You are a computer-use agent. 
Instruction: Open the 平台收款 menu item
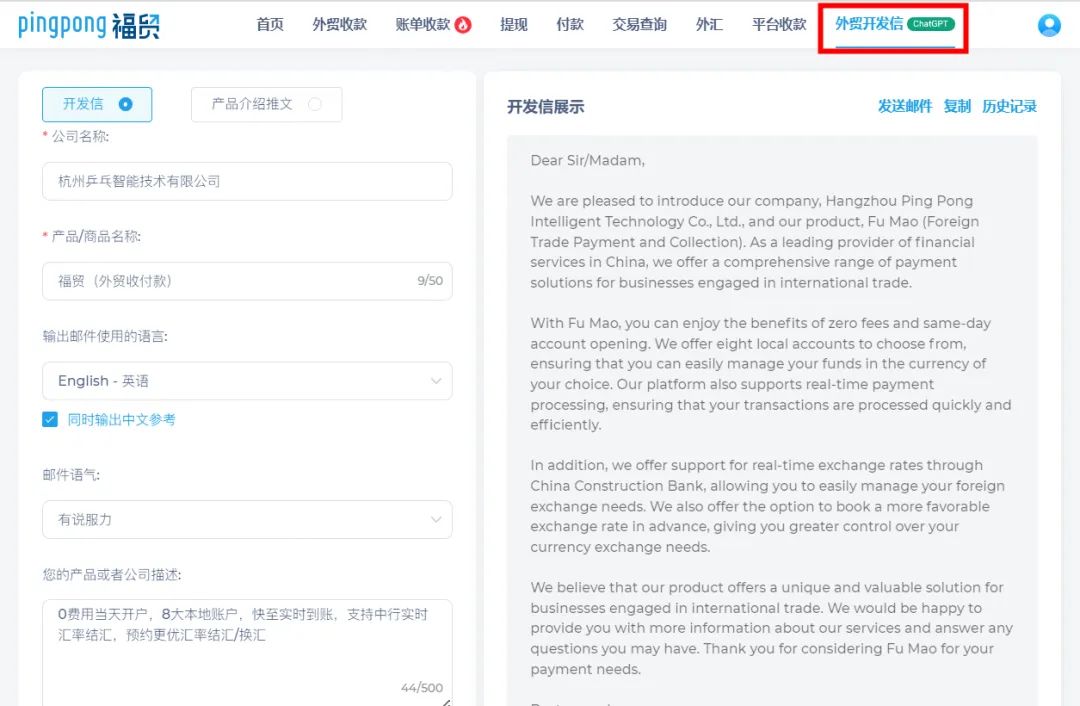click(779, 25)
